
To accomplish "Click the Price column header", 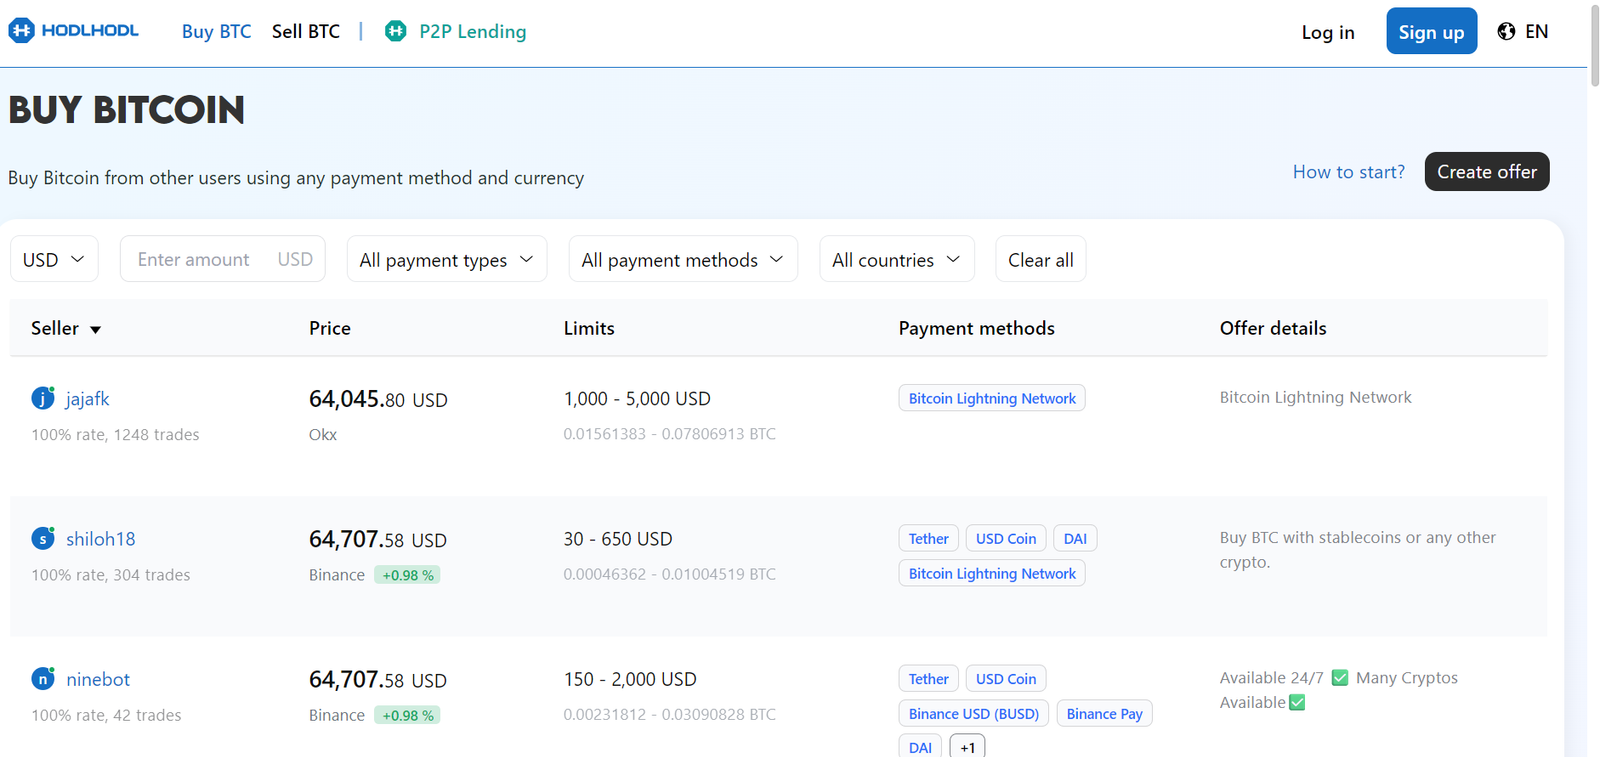I will tap(330, 328).
